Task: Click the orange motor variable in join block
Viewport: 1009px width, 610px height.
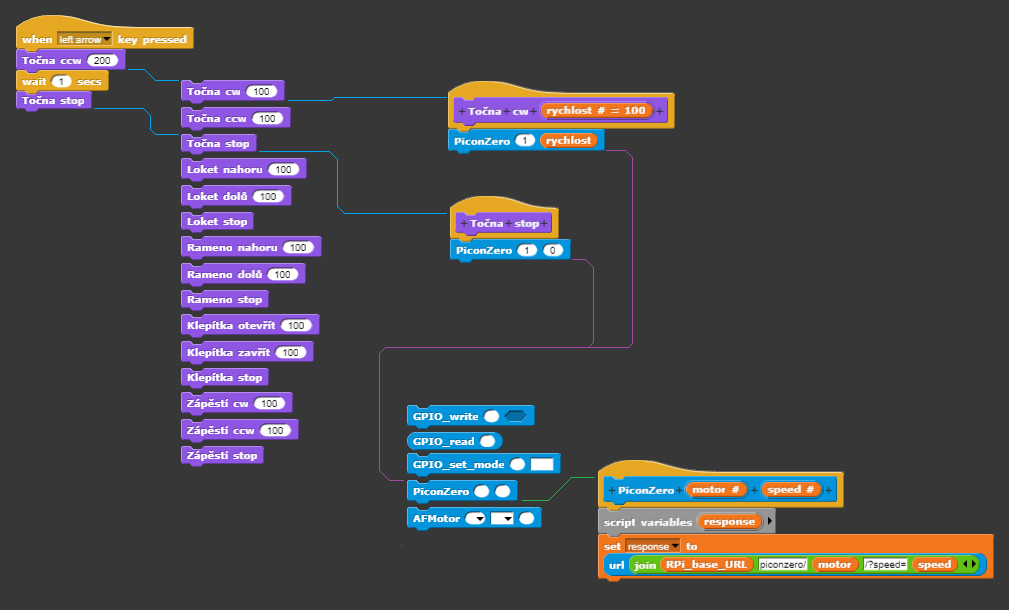Action: [x=835, y=564]
